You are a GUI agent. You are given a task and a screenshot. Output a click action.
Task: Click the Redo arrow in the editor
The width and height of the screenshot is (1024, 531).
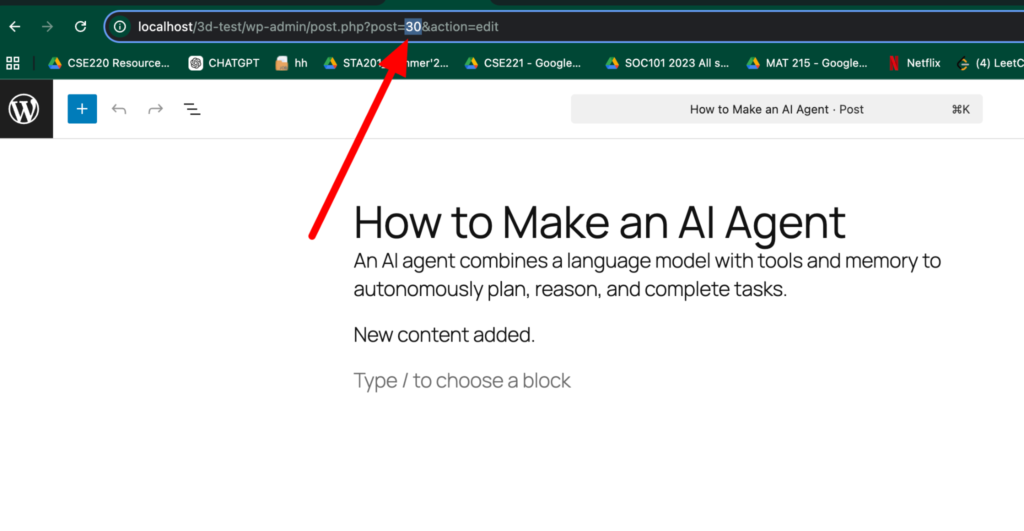[155, 109]
